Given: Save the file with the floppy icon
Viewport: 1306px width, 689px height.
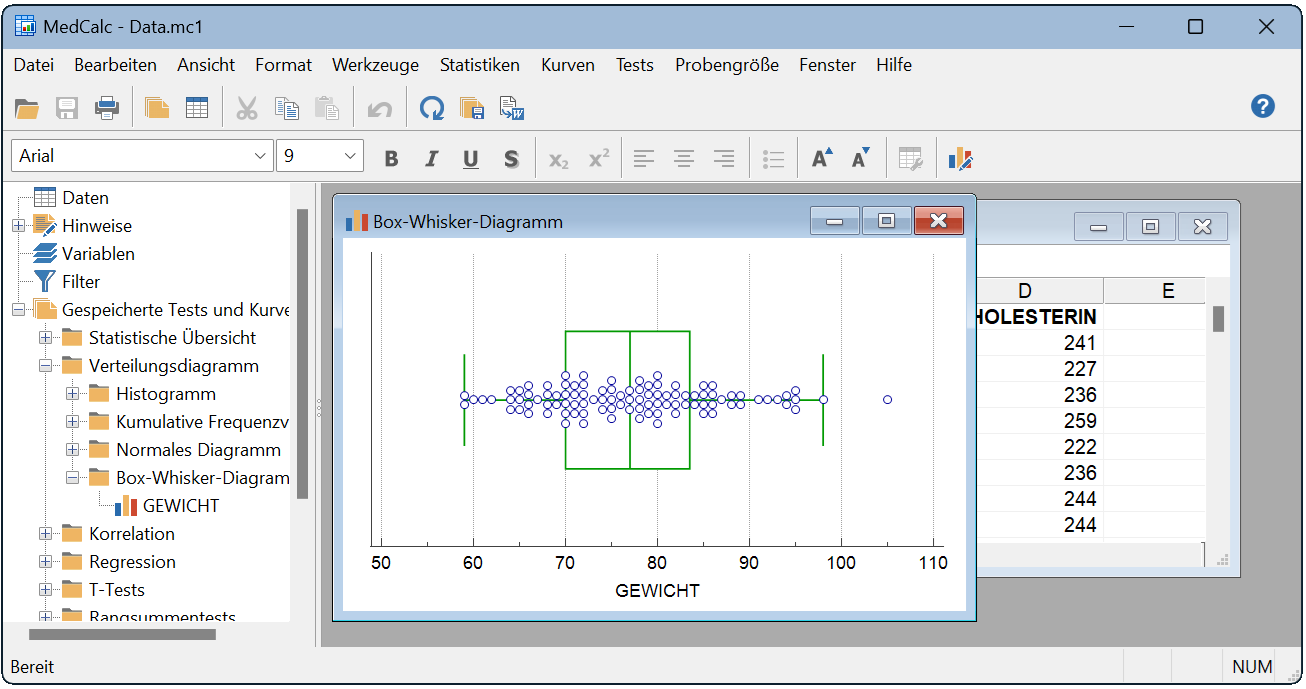Looking at the screenshot, I should point(67,108).
